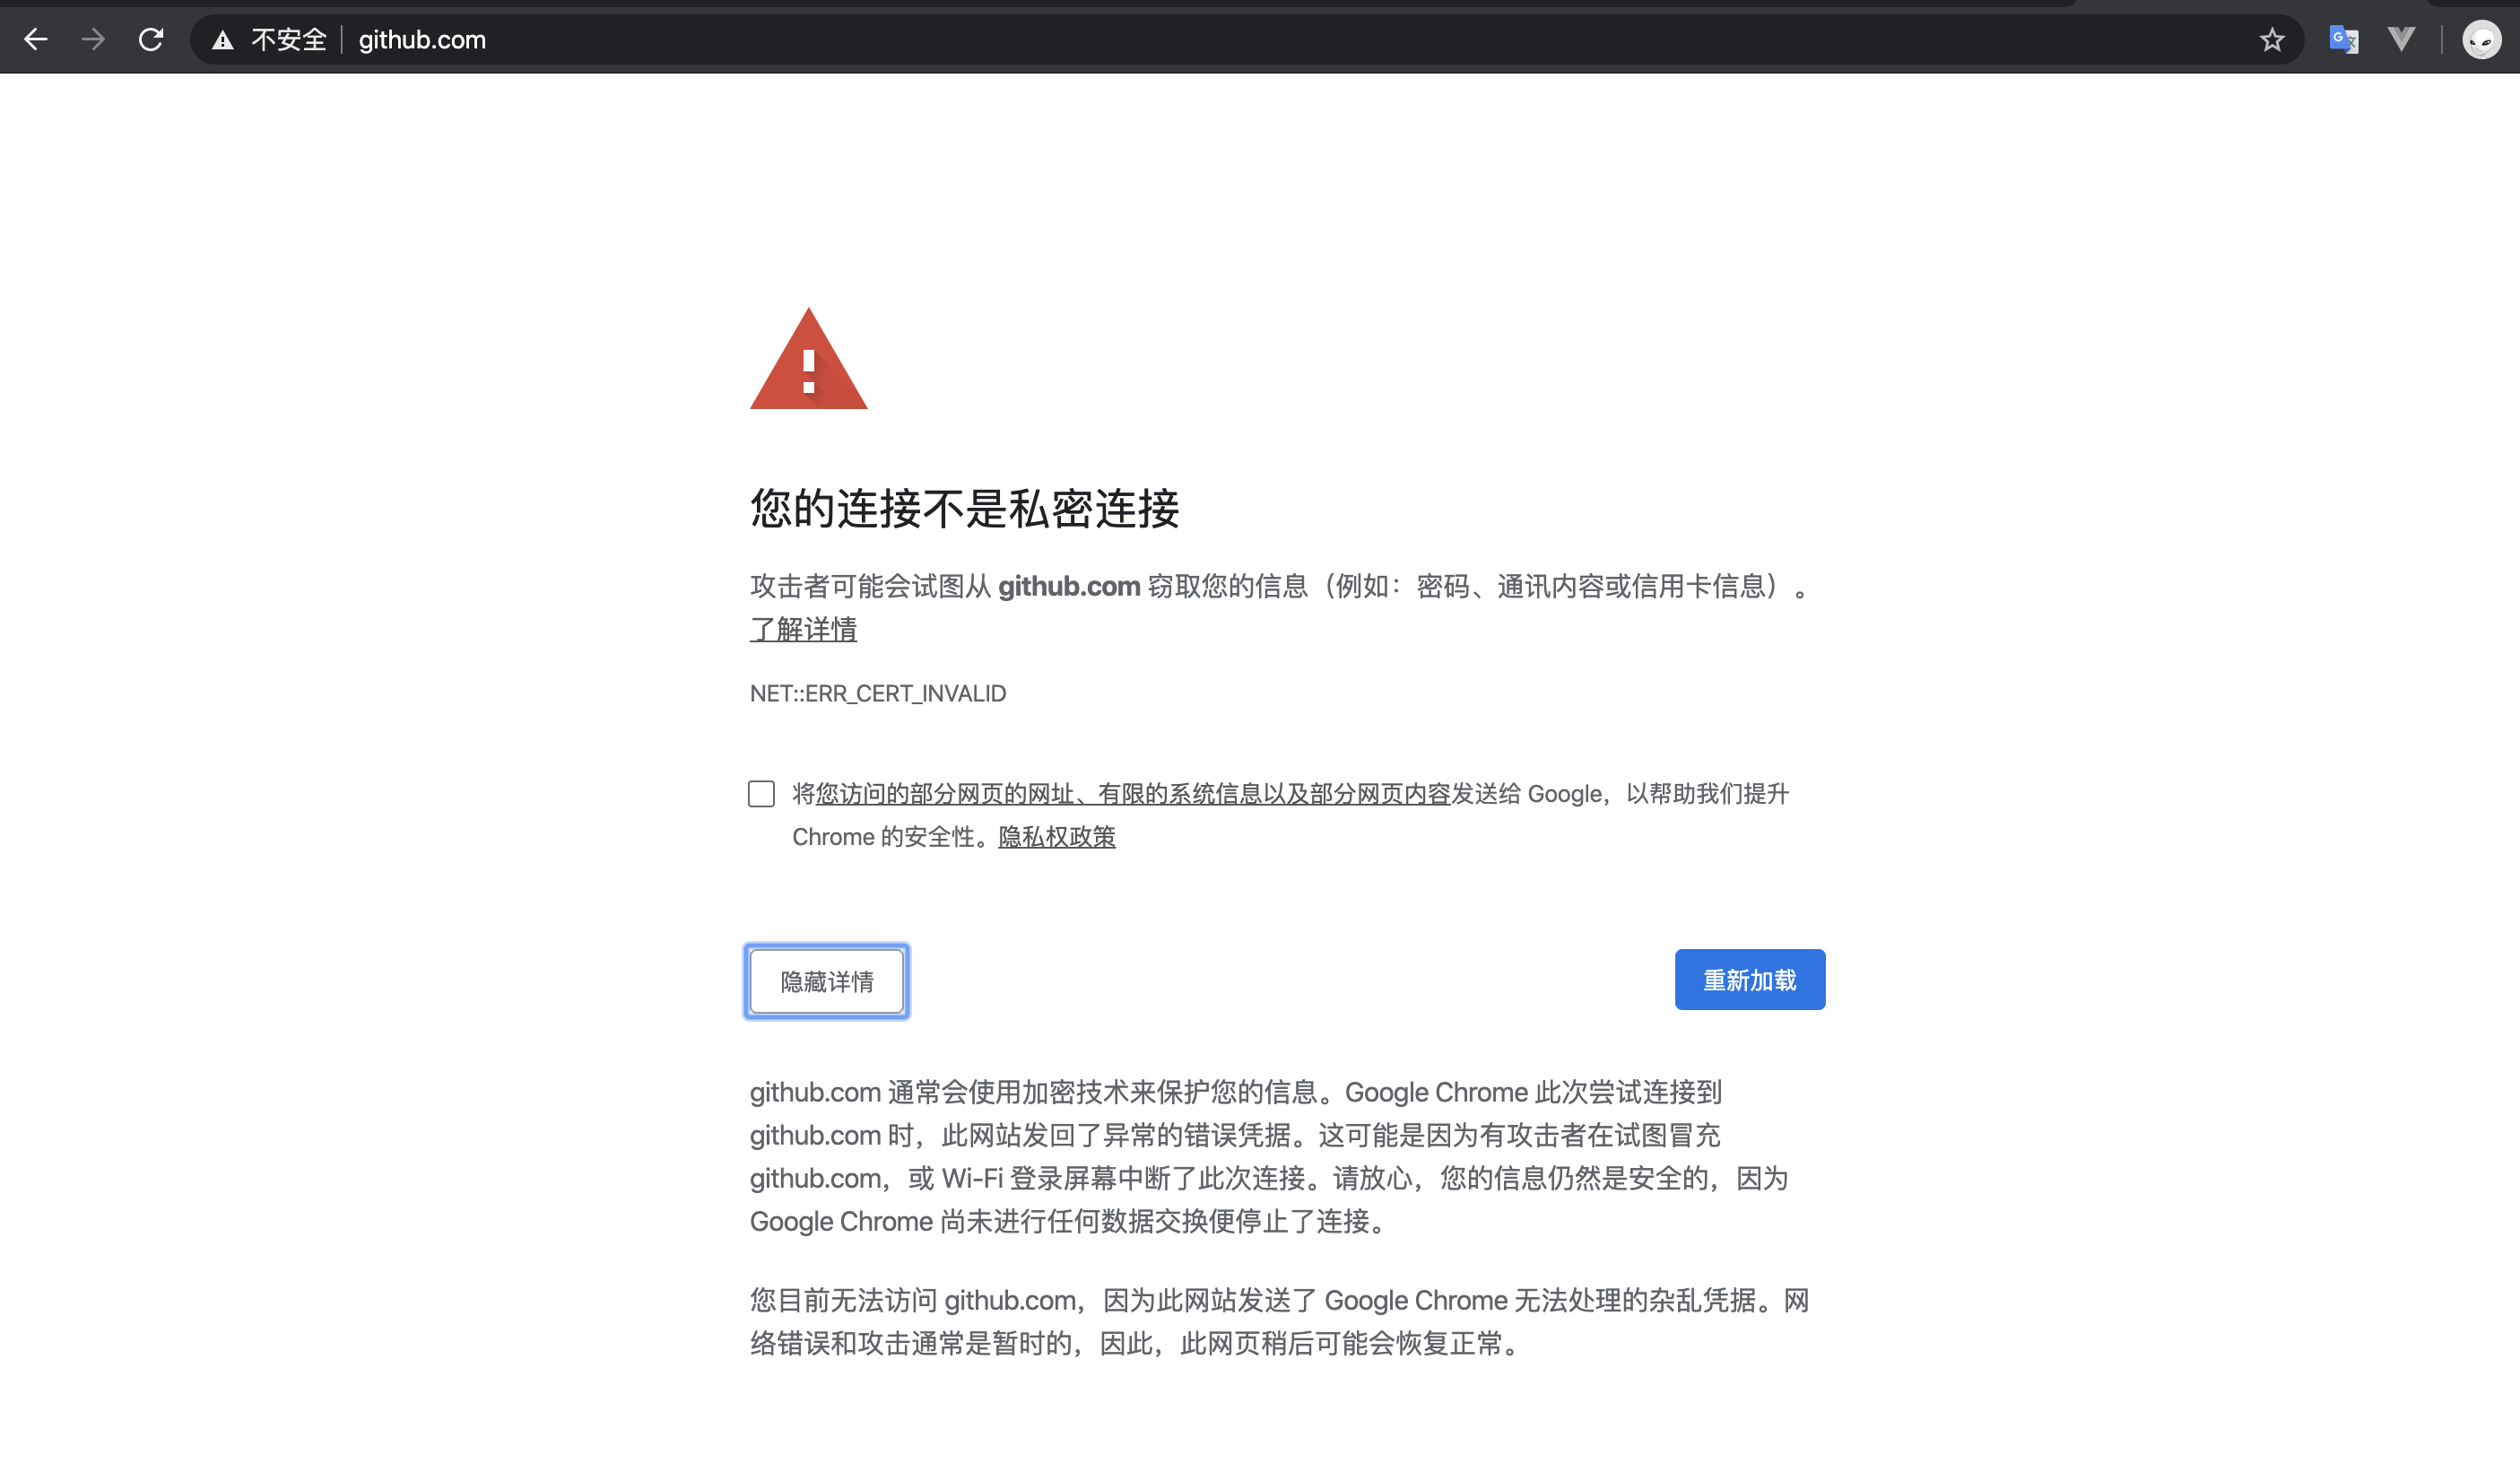This screenshot has height=1464, width=2520.
Task: Click the not-secure warning triangle in the address bar
Action: (x=222, y=41)
